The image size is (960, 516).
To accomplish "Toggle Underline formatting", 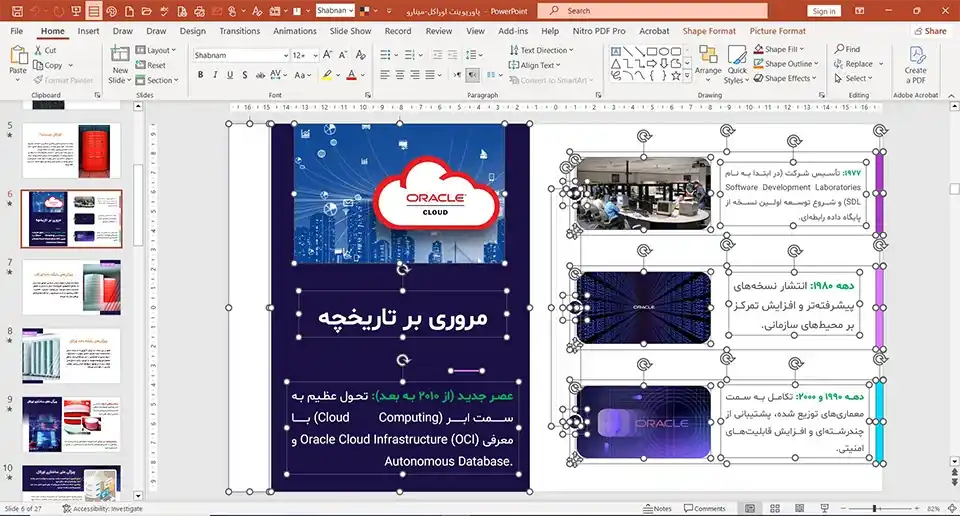I will click(x=230, y=75).
